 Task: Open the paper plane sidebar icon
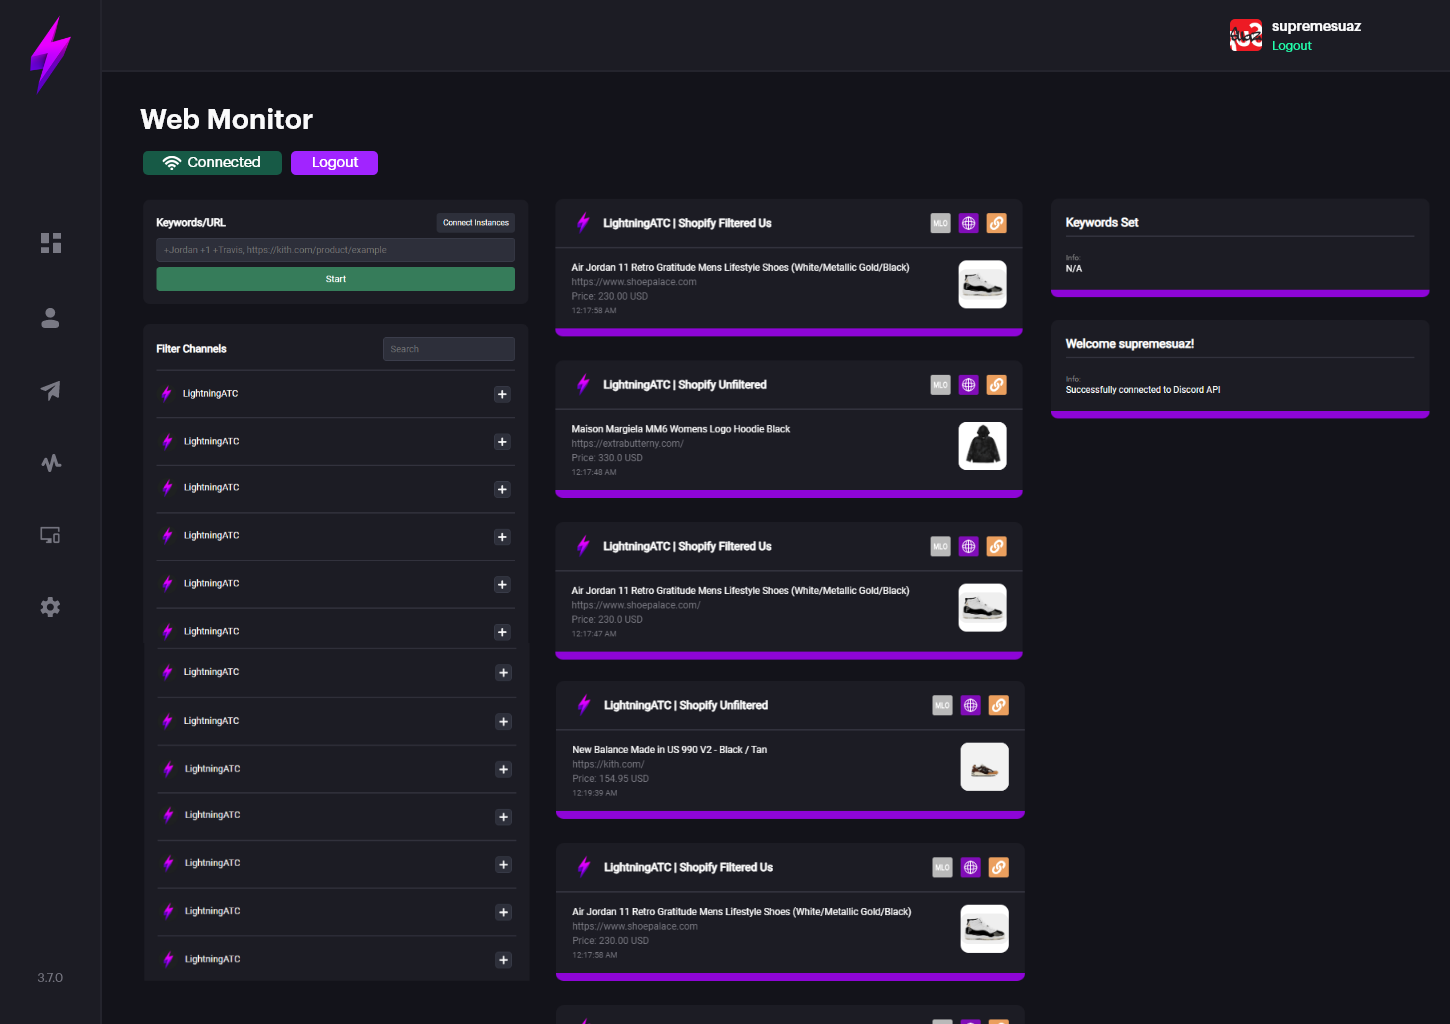pyautogui.click(x=50, y=390)
